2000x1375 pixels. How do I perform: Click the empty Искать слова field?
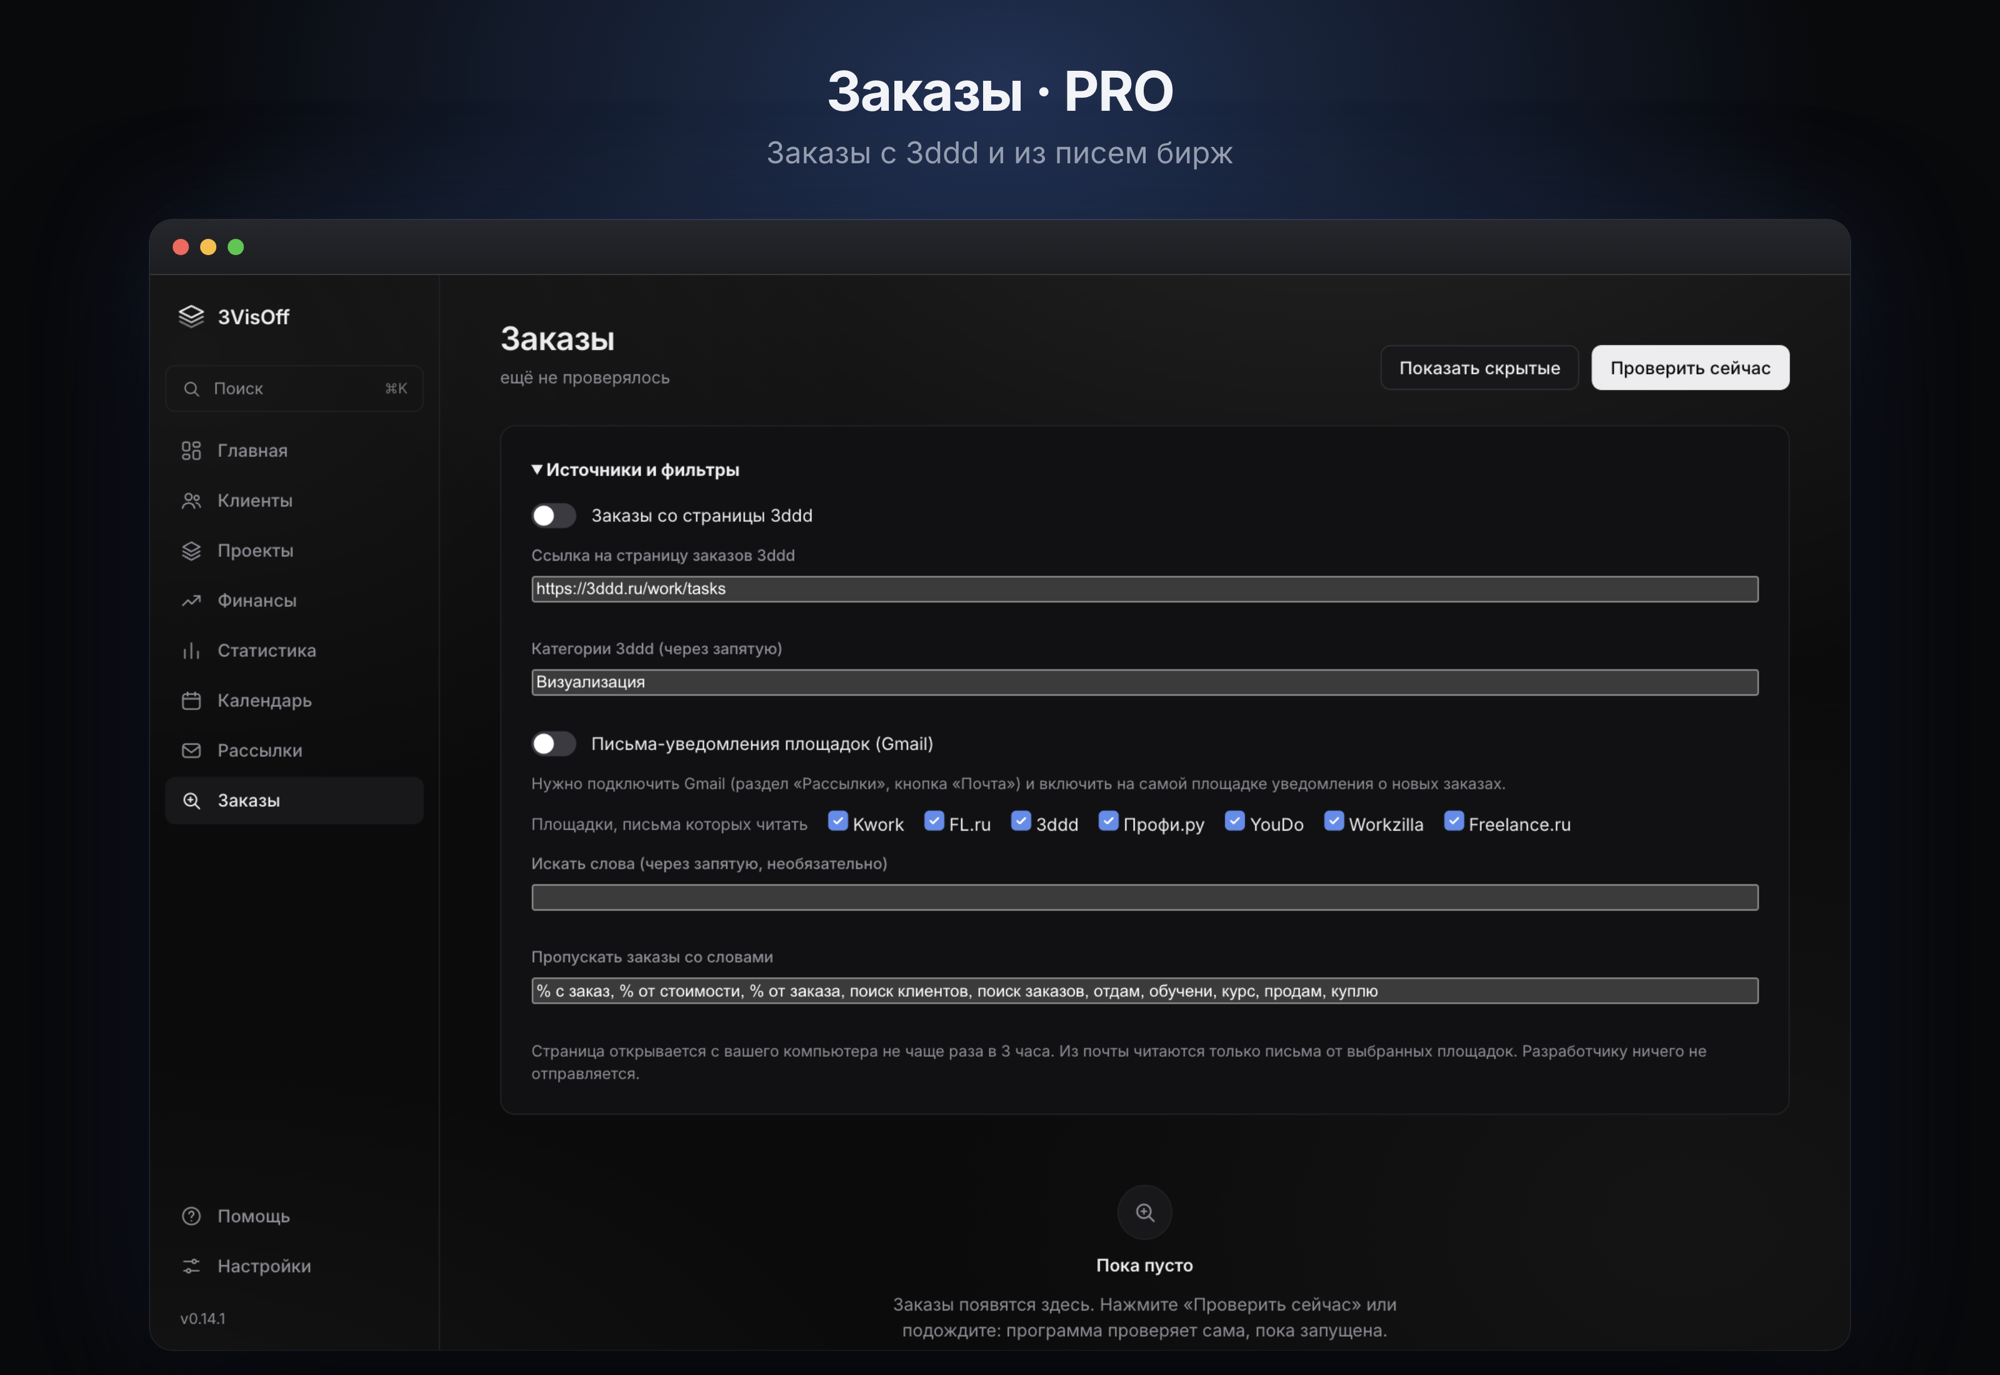point(1144,897)
